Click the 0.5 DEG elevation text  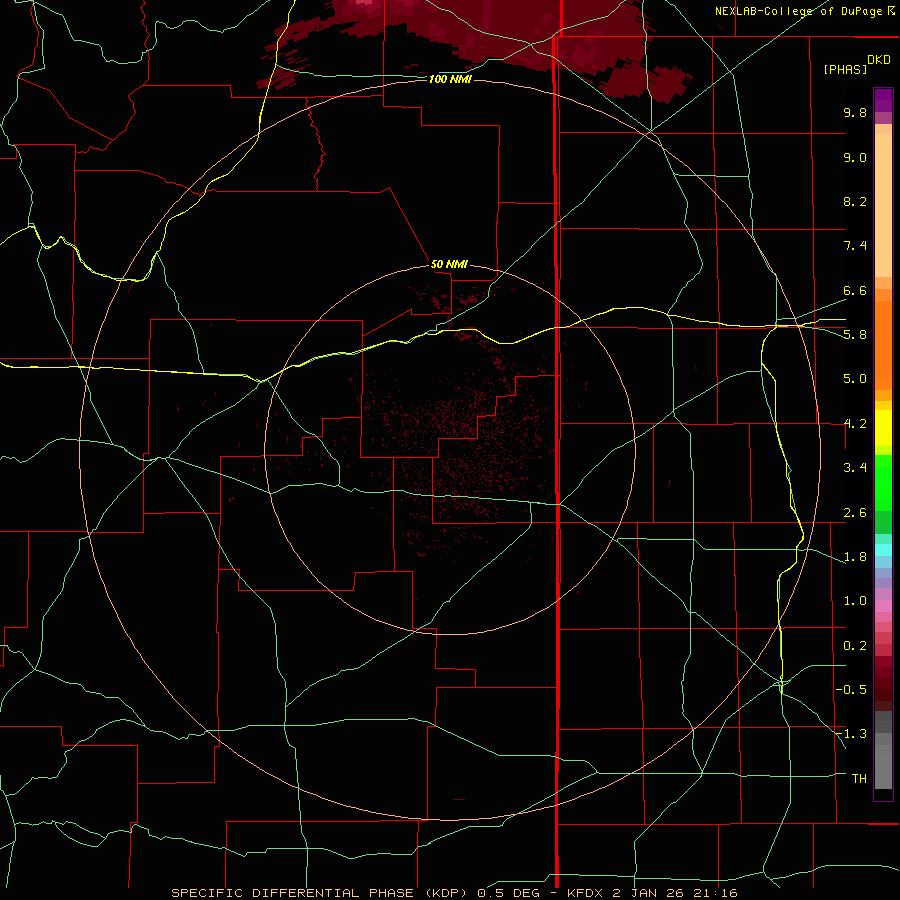tap(508, 893)
